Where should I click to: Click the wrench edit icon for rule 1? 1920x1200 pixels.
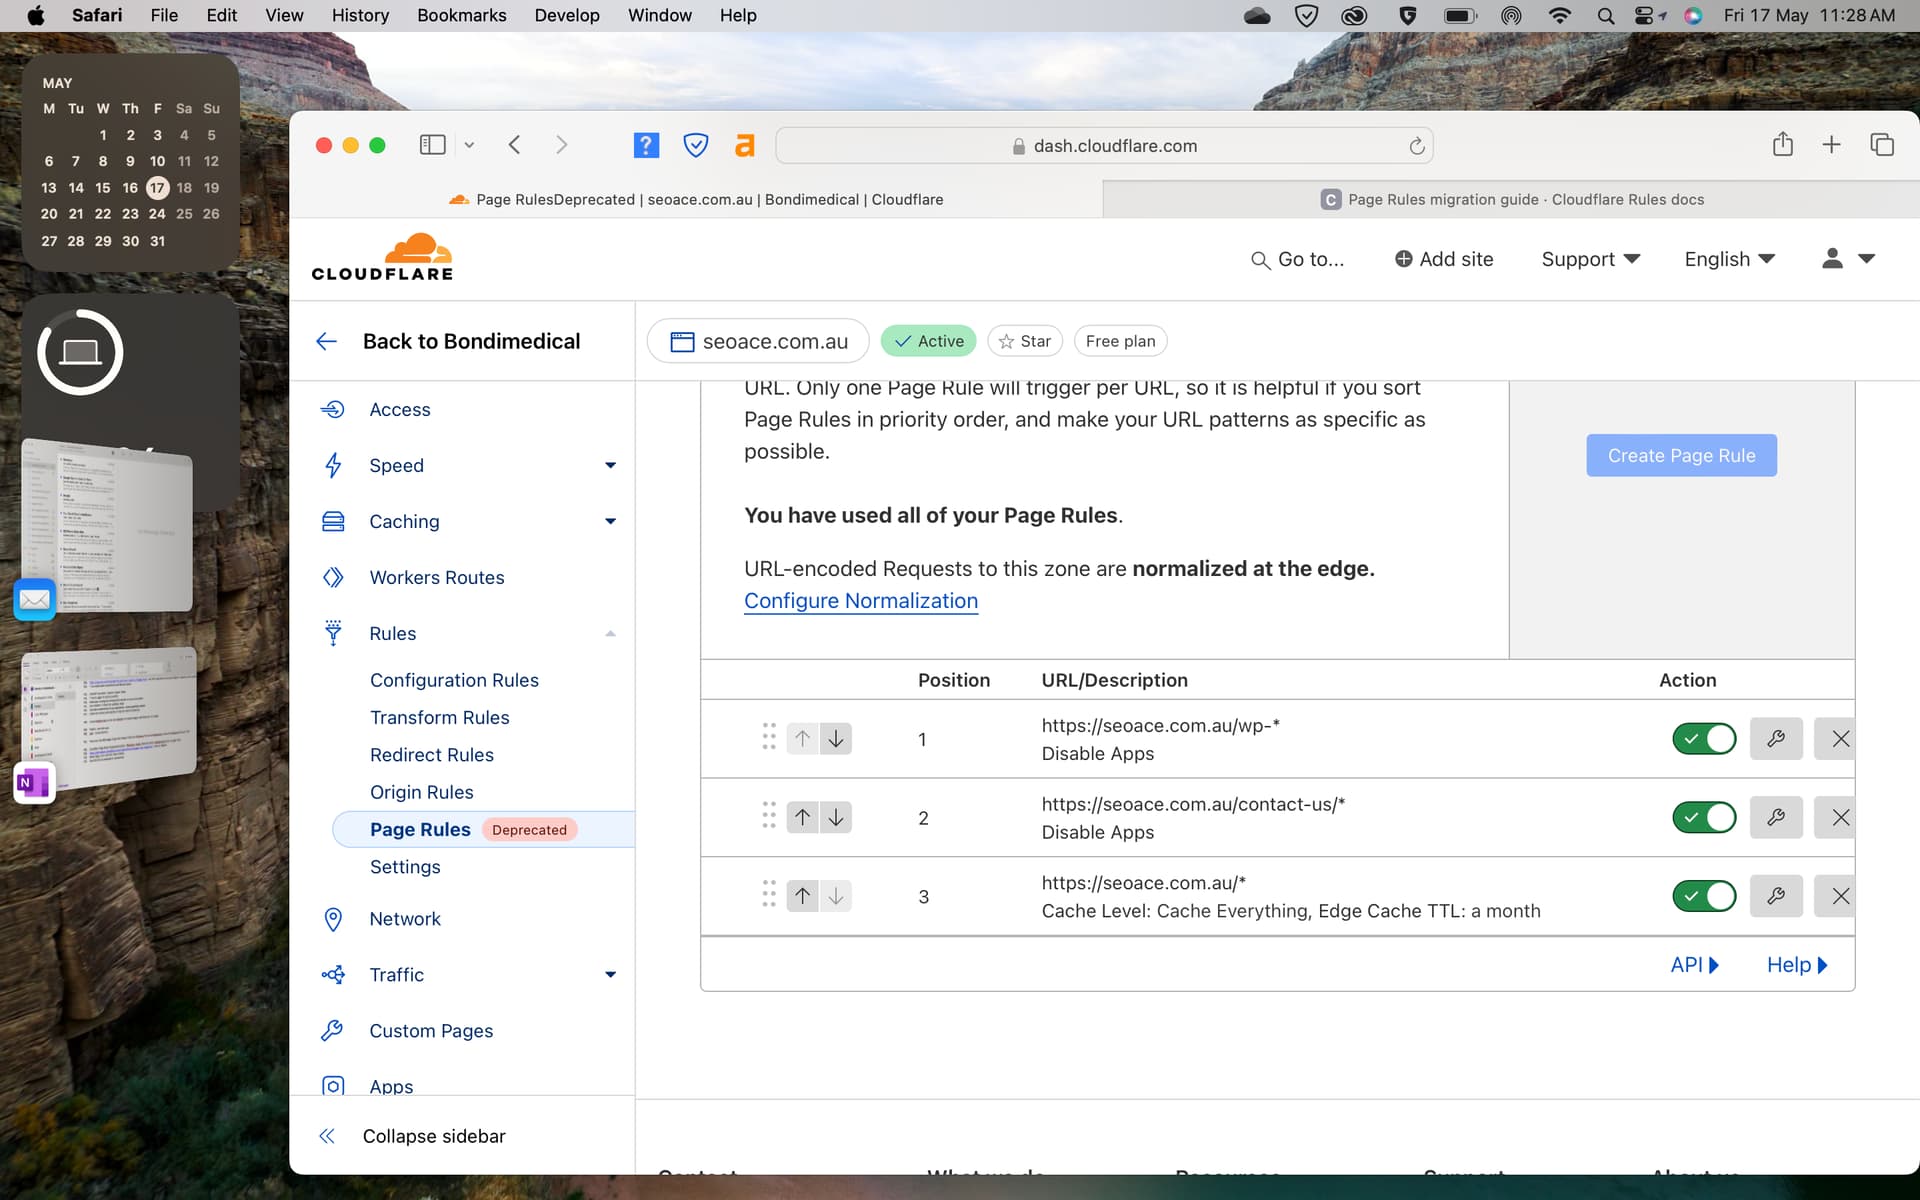tap(1776, 739)
